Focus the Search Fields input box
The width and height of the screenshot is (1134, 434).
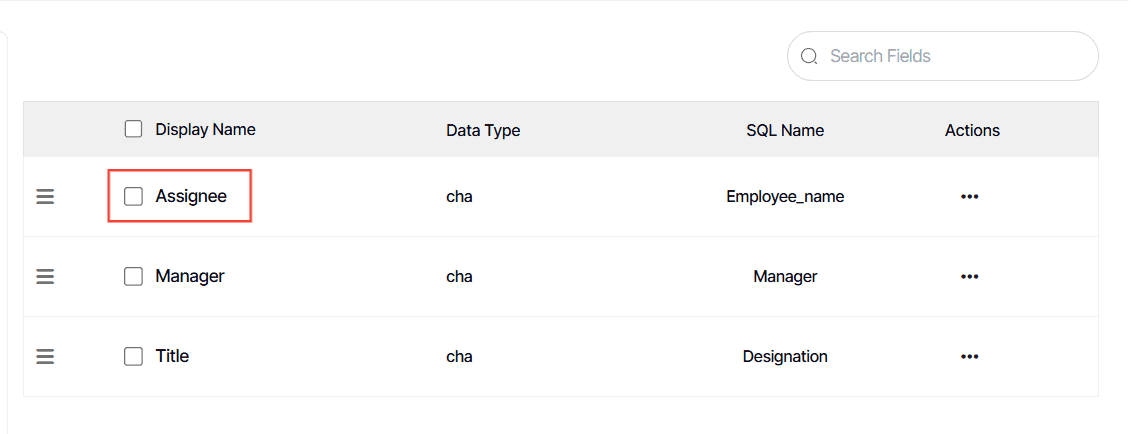[x=942, y=56]
